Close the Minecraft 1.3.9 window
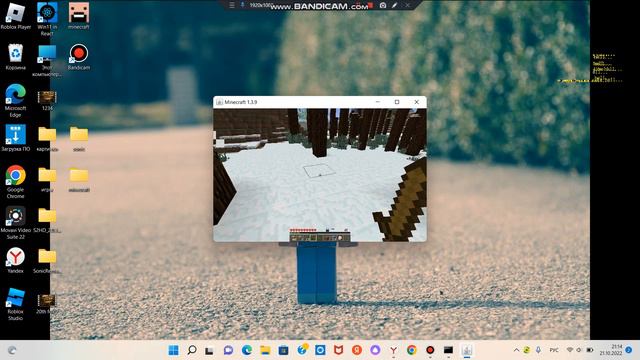This screenshot has height=360, width=640. (416, 102)
